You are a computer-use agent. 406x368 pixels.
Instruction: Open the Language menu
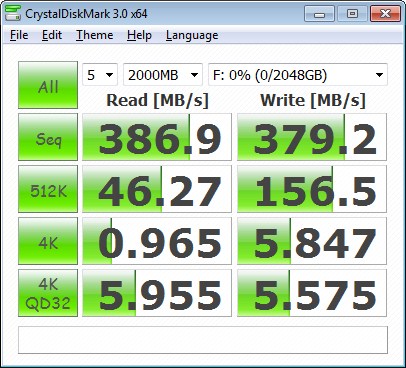192,35
